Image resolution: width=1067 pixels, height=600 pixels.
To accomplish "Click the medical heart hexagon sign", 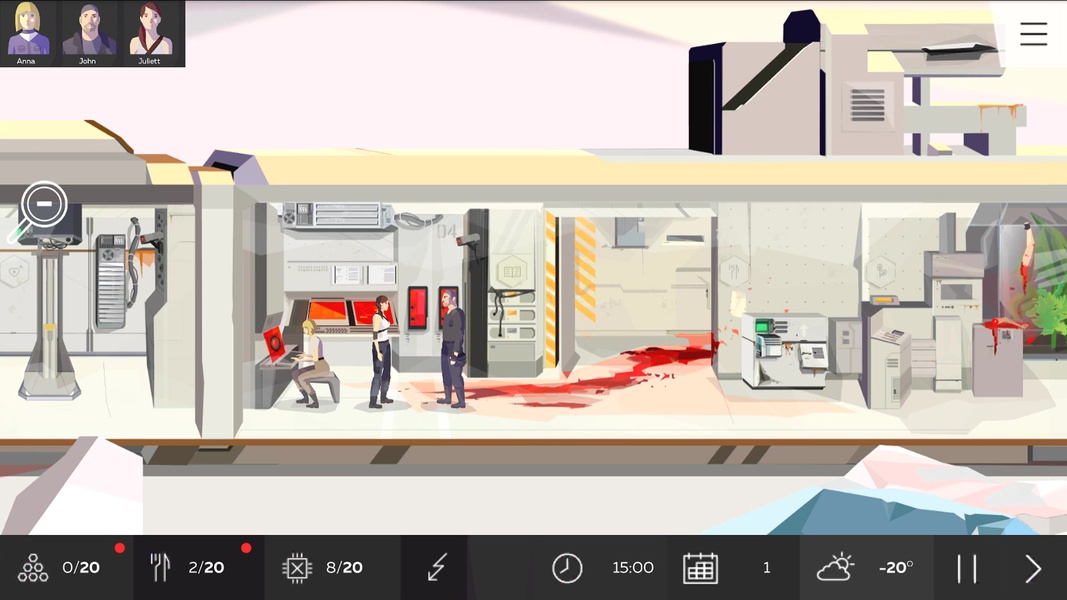I will (14, 272).
